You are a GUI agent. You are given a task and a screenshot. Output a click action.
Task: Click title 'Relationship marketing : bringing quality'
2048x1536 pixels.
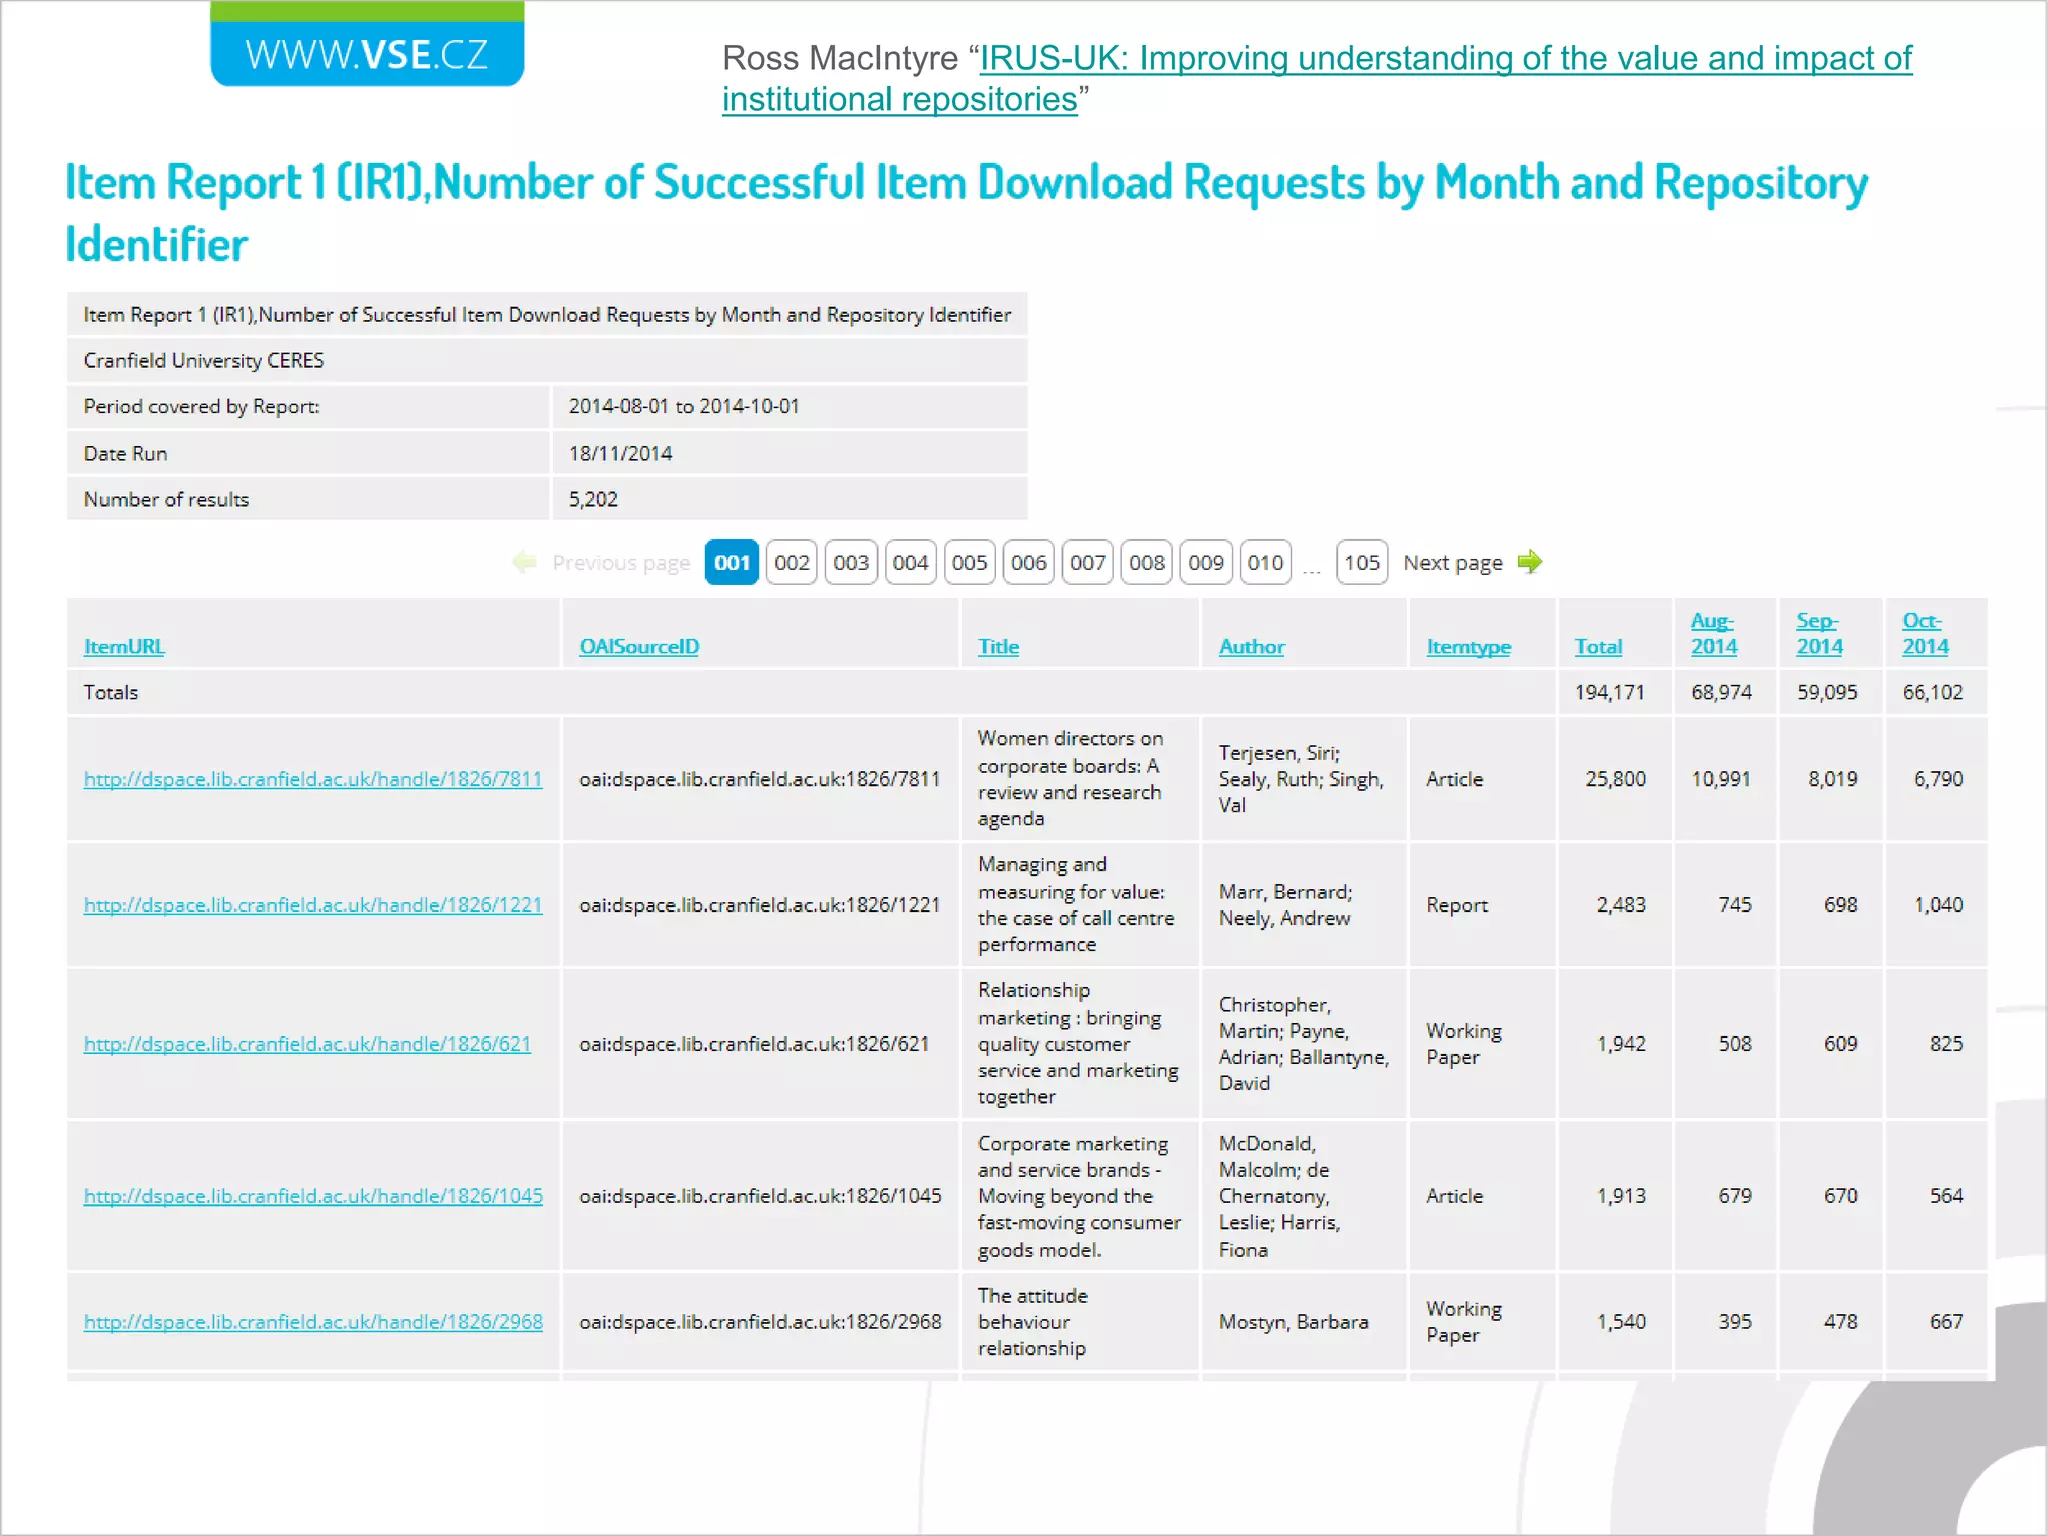tap(1078, 1044)
